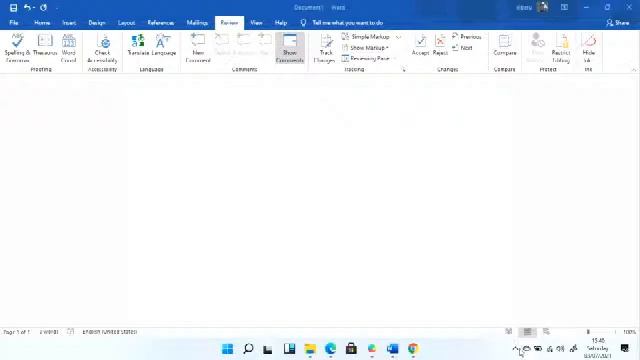Open the Simple Markup dropdown
This screenshot has height=360, width=640.
(371, 37)
